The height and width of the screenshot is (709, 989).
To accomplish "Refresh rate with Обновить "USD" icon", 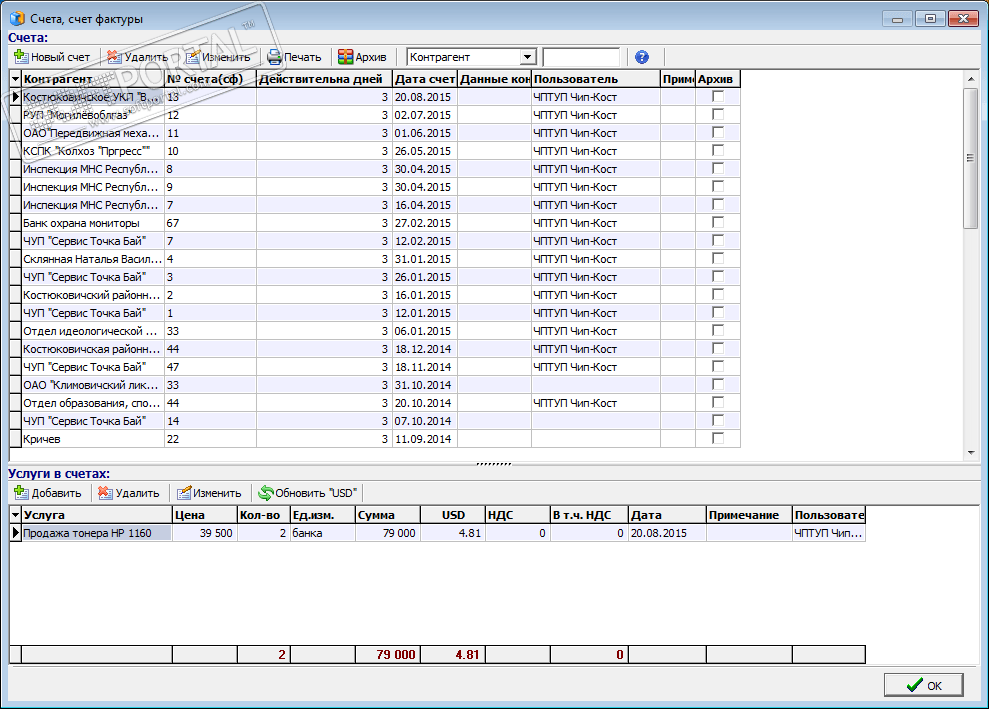I will [266, 493].
